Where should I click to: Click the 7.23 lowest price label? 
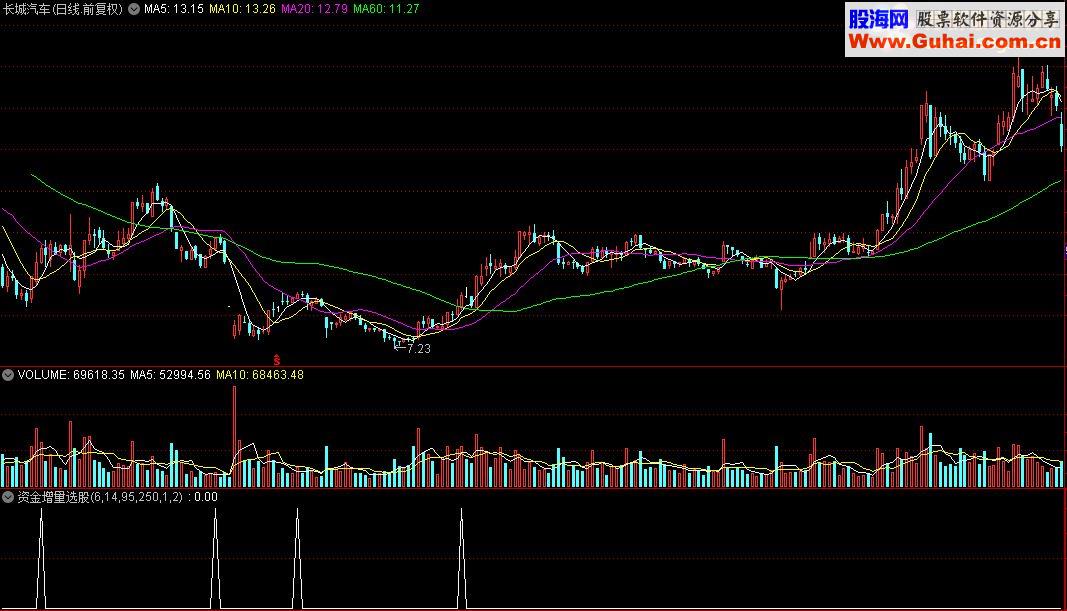tap(418, 348)
